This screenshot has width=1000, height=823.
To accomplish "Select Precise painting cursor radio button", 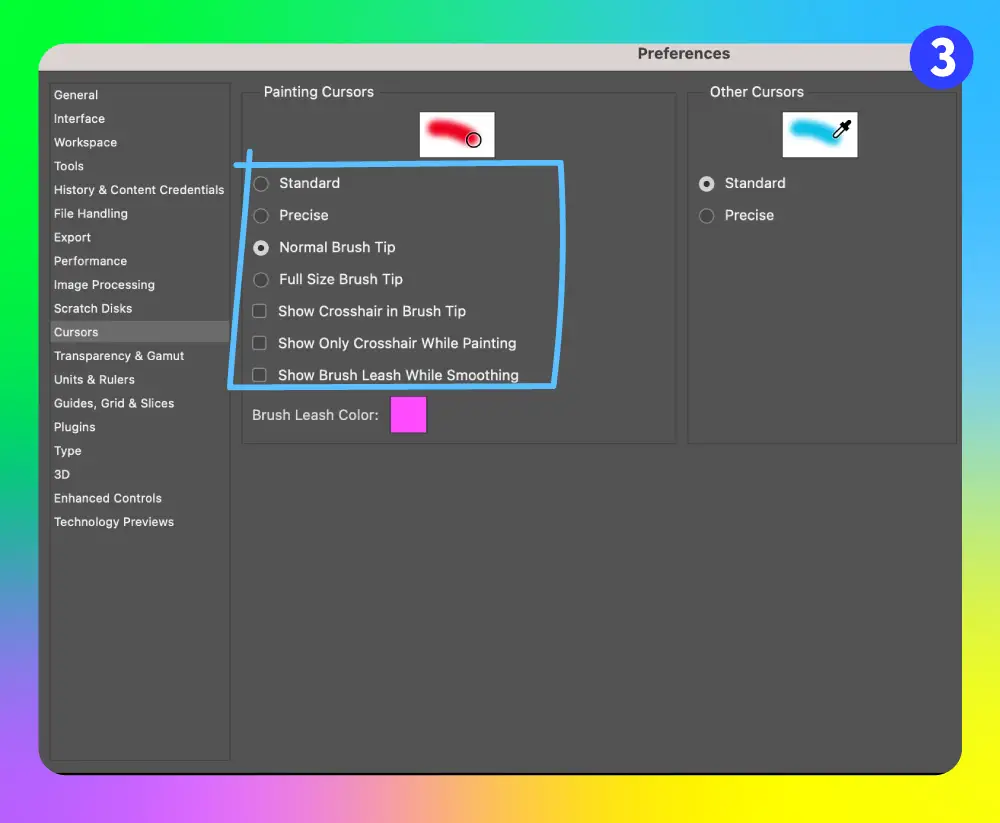I will coord(261,216).
